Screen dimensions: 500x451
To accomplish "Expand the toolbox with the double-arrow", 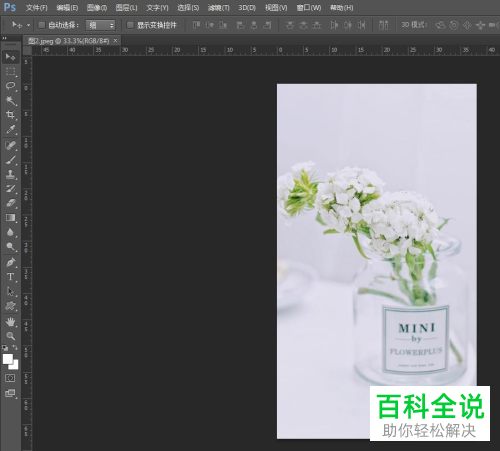I will pos(4,39).
